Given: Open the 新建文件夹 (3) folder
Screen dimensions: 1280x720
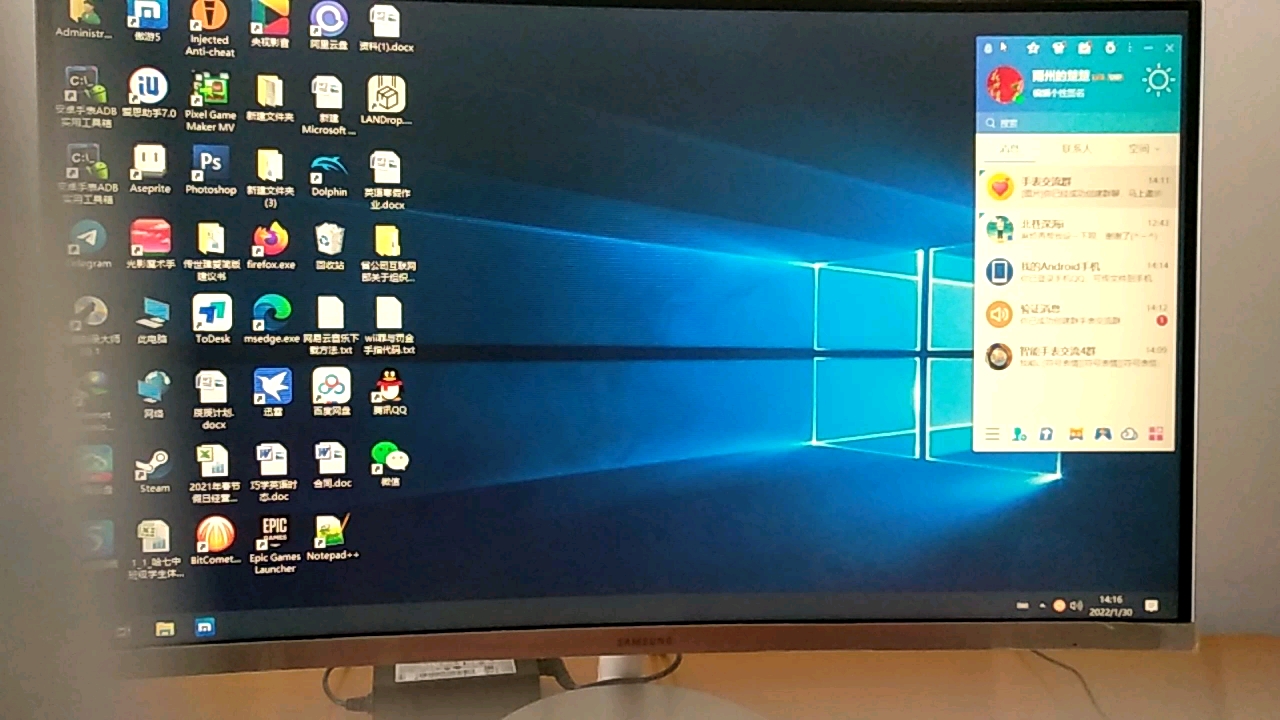Looking at the screenshot, I should [270, 179].
